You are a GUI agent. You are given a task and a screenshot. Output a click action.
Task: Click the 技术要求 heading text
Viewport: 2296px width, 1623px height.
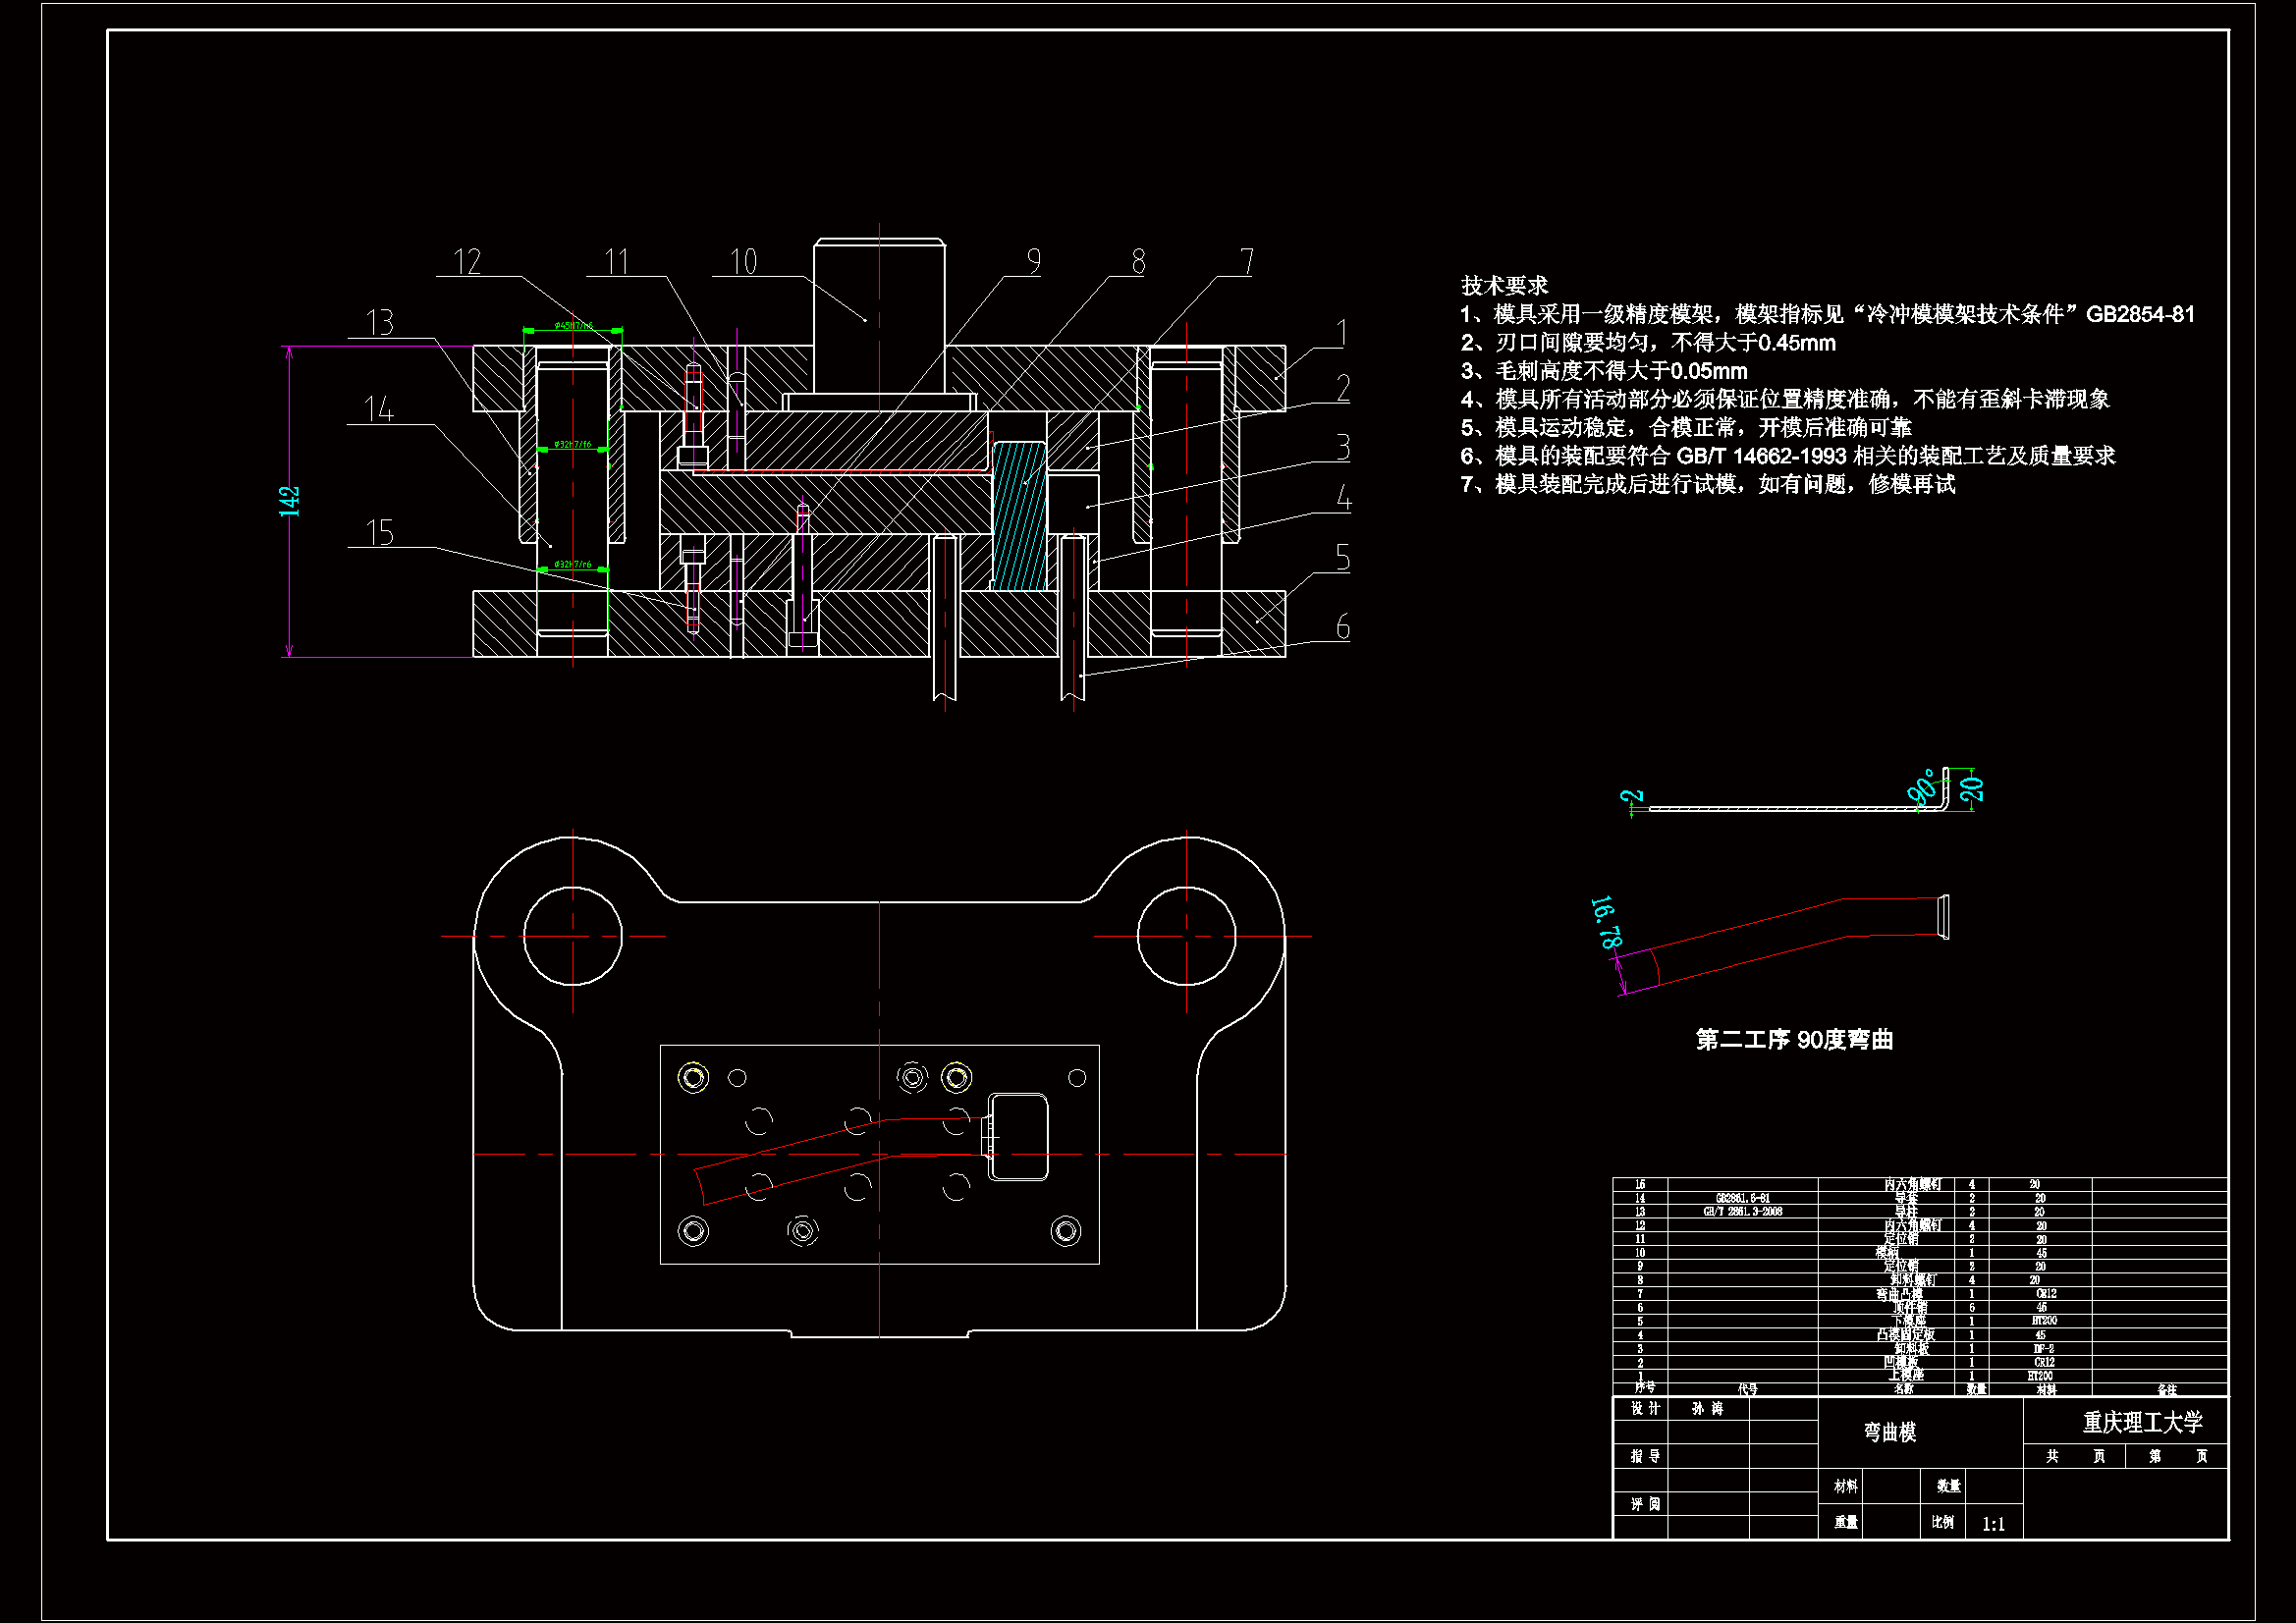click(x=1504, y=286)
